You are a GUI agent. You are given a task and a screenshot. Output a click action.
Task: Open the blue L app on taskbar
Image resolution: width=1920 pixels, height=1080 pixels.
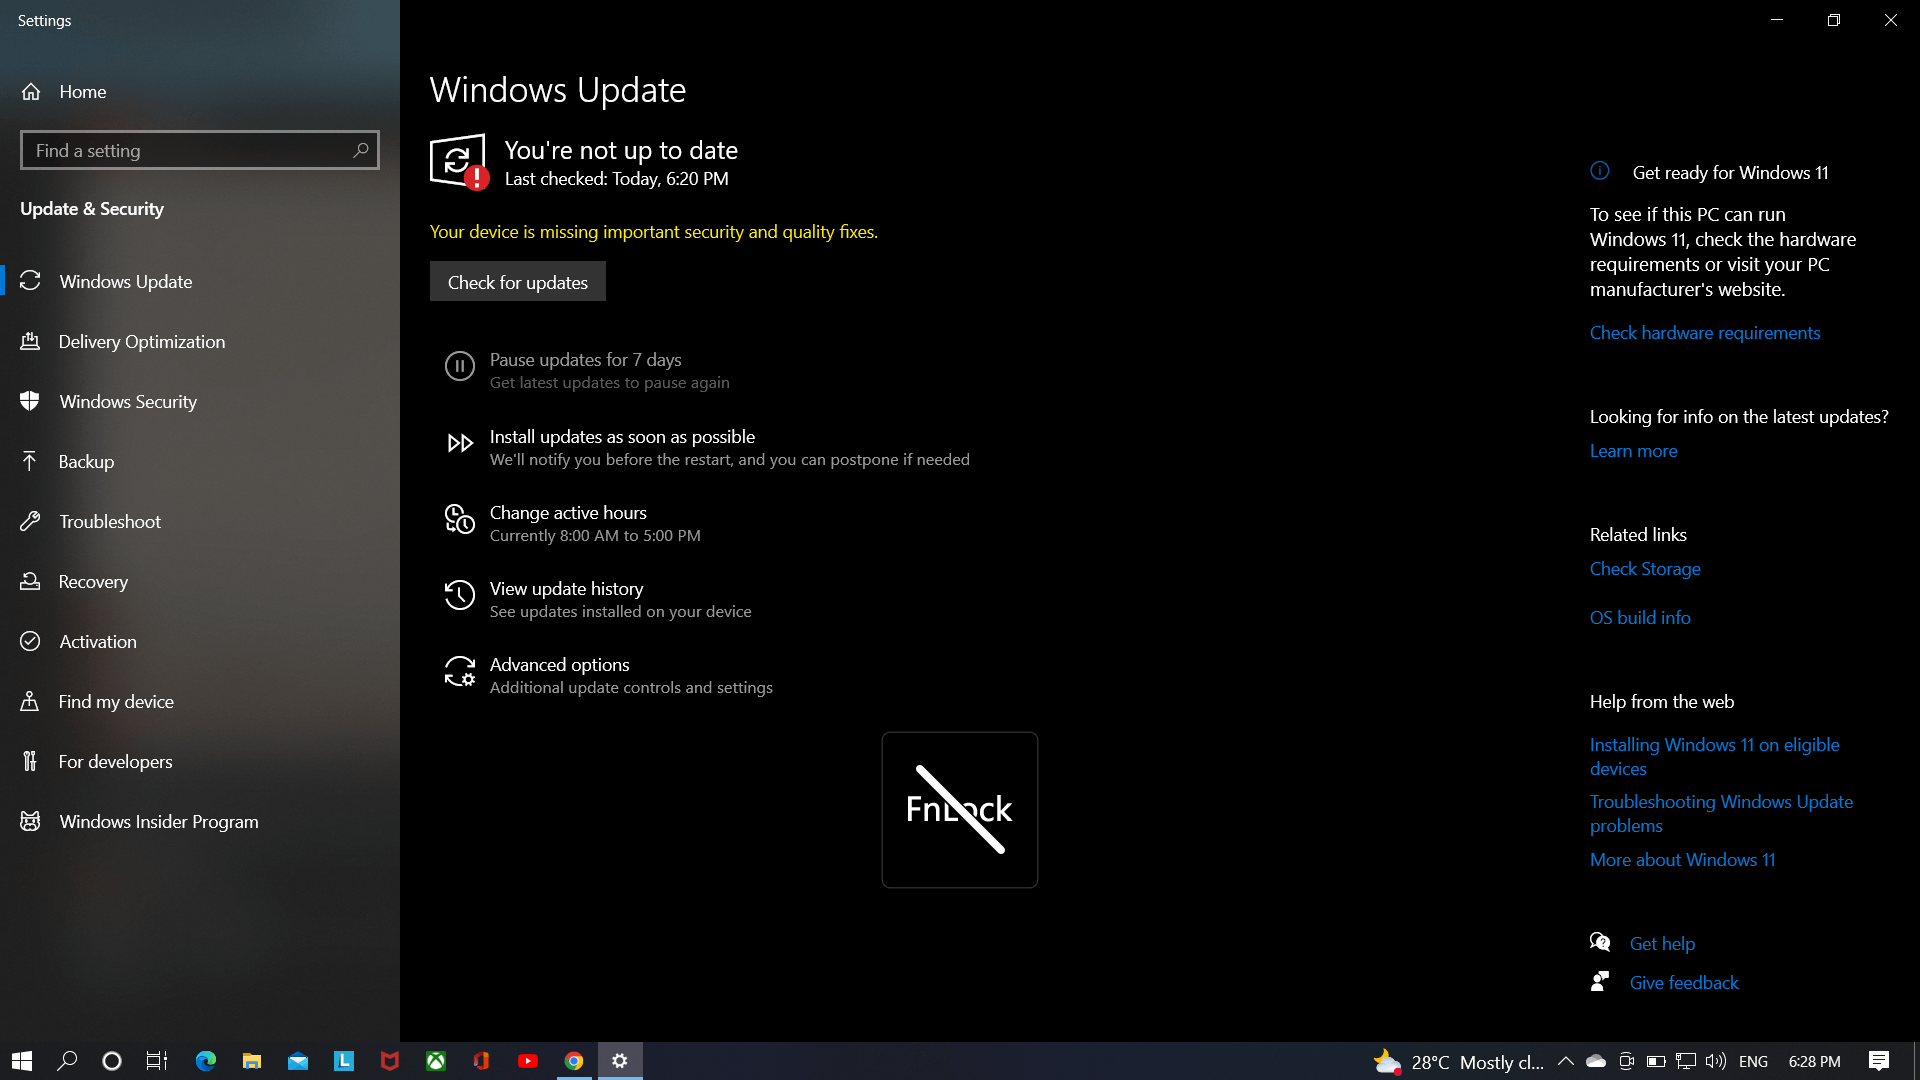pos(344,1061)
